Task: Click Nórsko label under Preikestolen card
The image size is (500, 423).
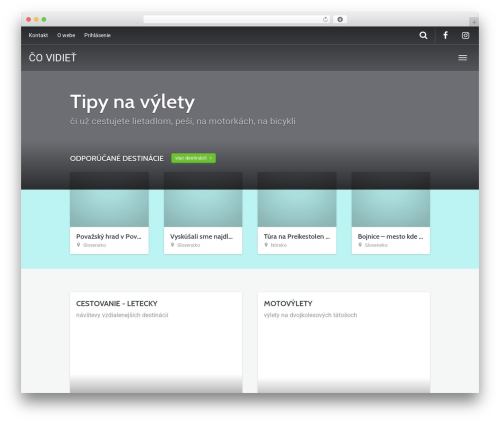Action: tap(279, 245)
